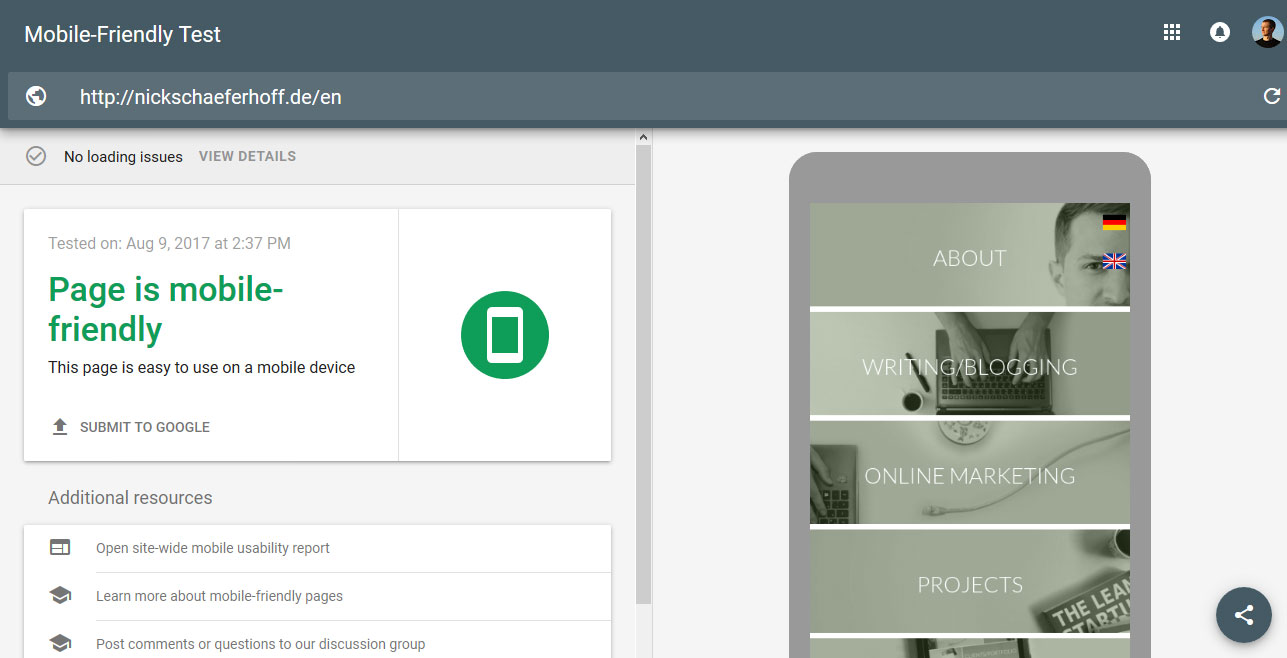Click graduation cap icon beside Post comments
Image resolution: width=1287 pixels, height=658 pixels.
(60, 643)
